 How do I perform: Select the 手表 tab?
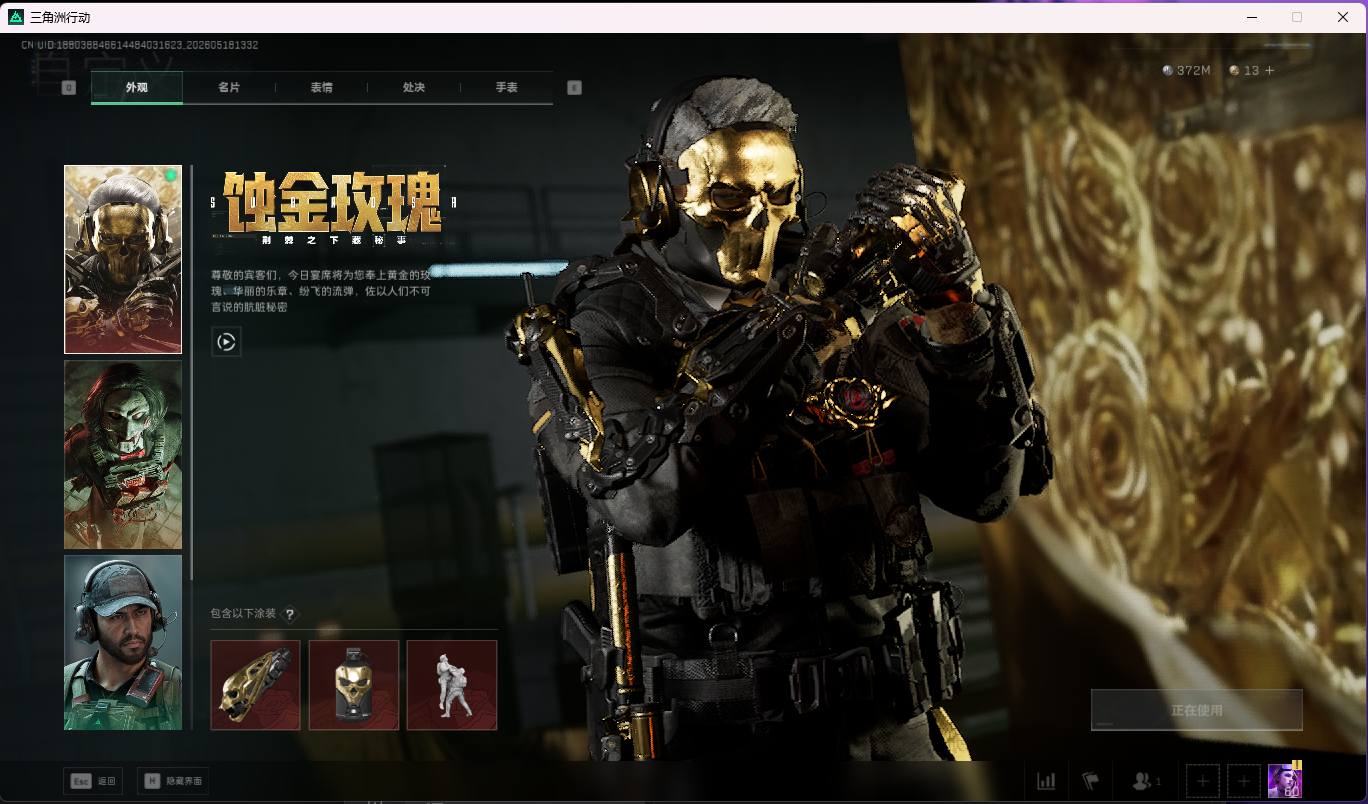(x=507, y=88)
